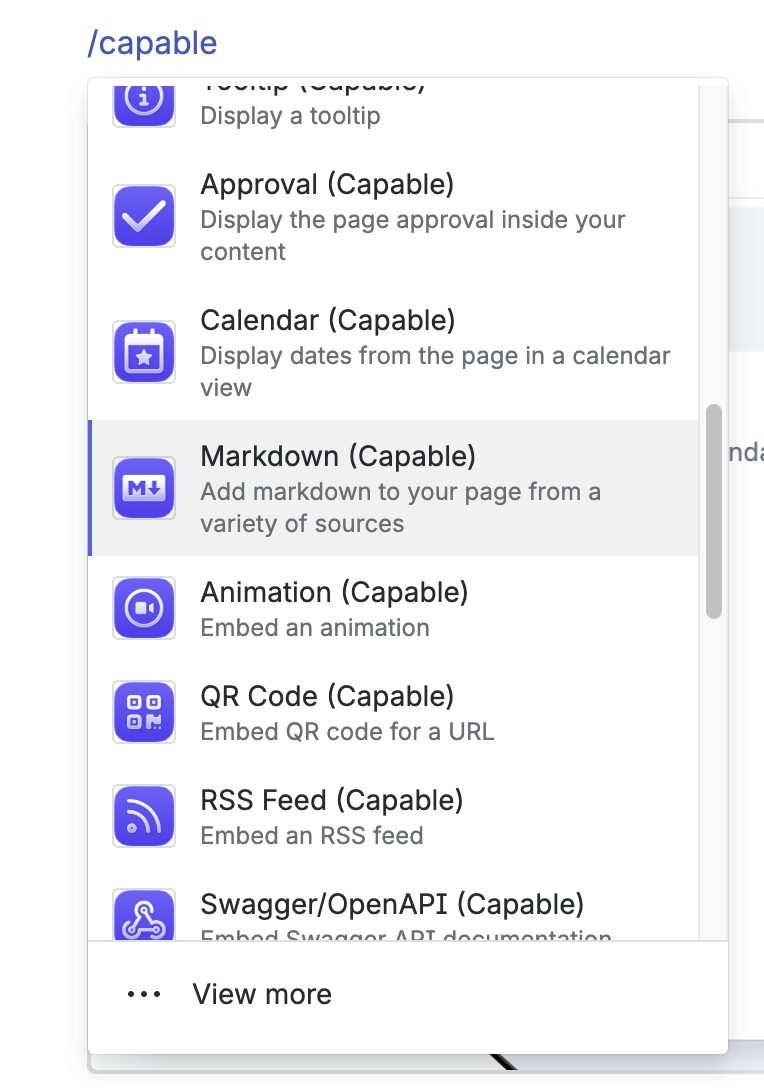Image resolution: width=764 pixels, height=1088 pixels.
Task: Click the Calendar star icon
Action: click(144, 352)
